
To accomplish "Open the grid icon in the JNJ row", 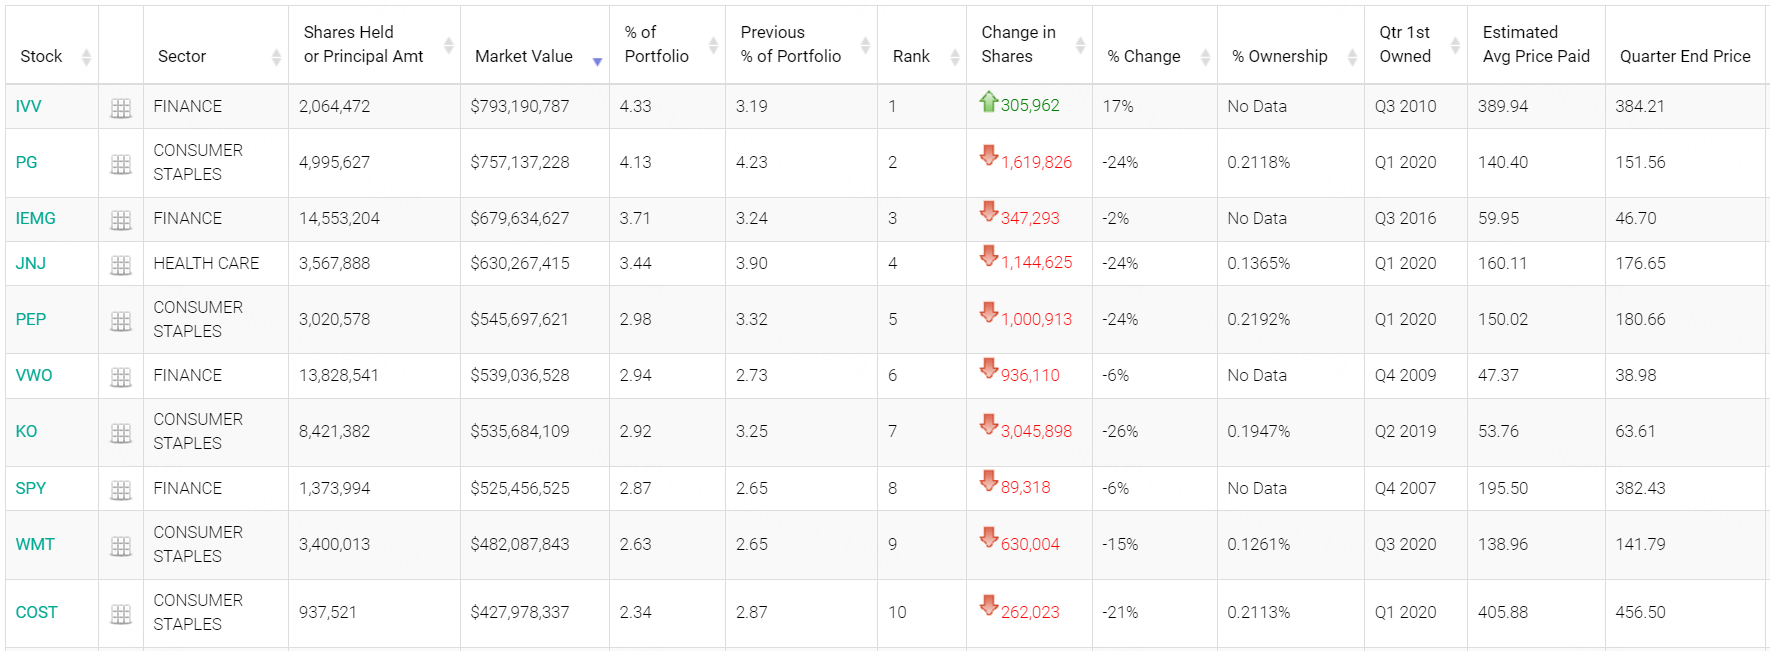I will coord(121,265).
